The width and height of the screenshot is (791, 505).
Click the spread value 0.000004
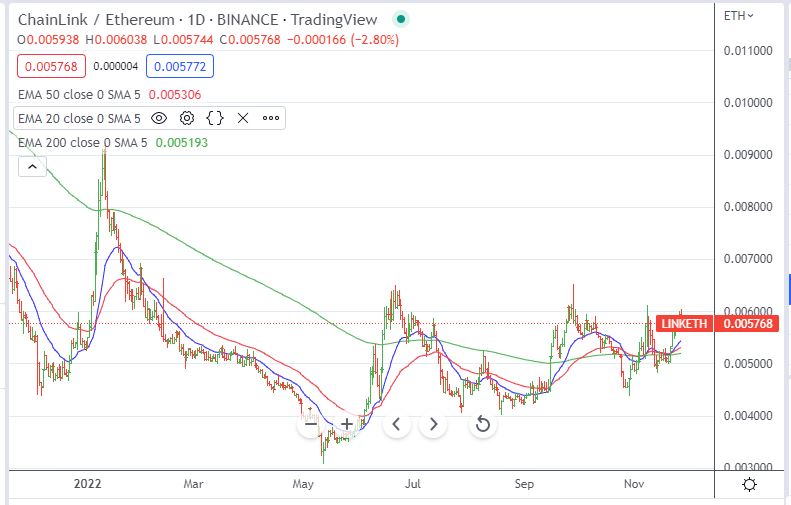pyautogui.click(x=116, y=66)
